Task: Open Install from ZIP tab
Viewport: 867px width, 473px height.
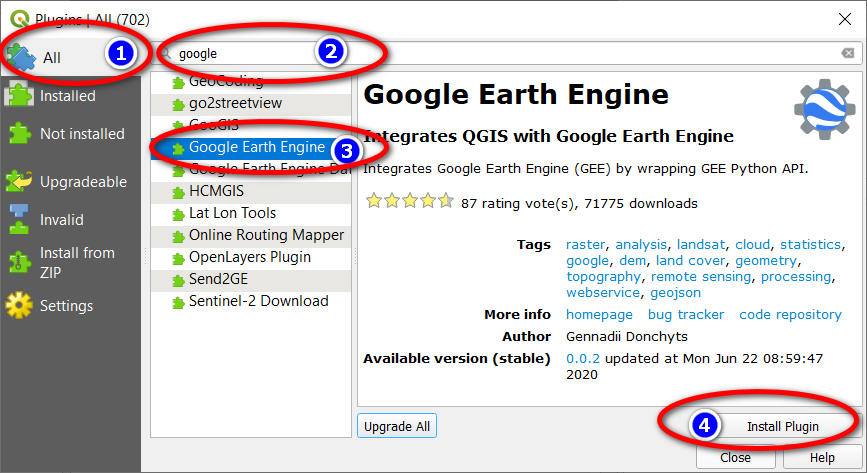Action: [x=71, y=263]
